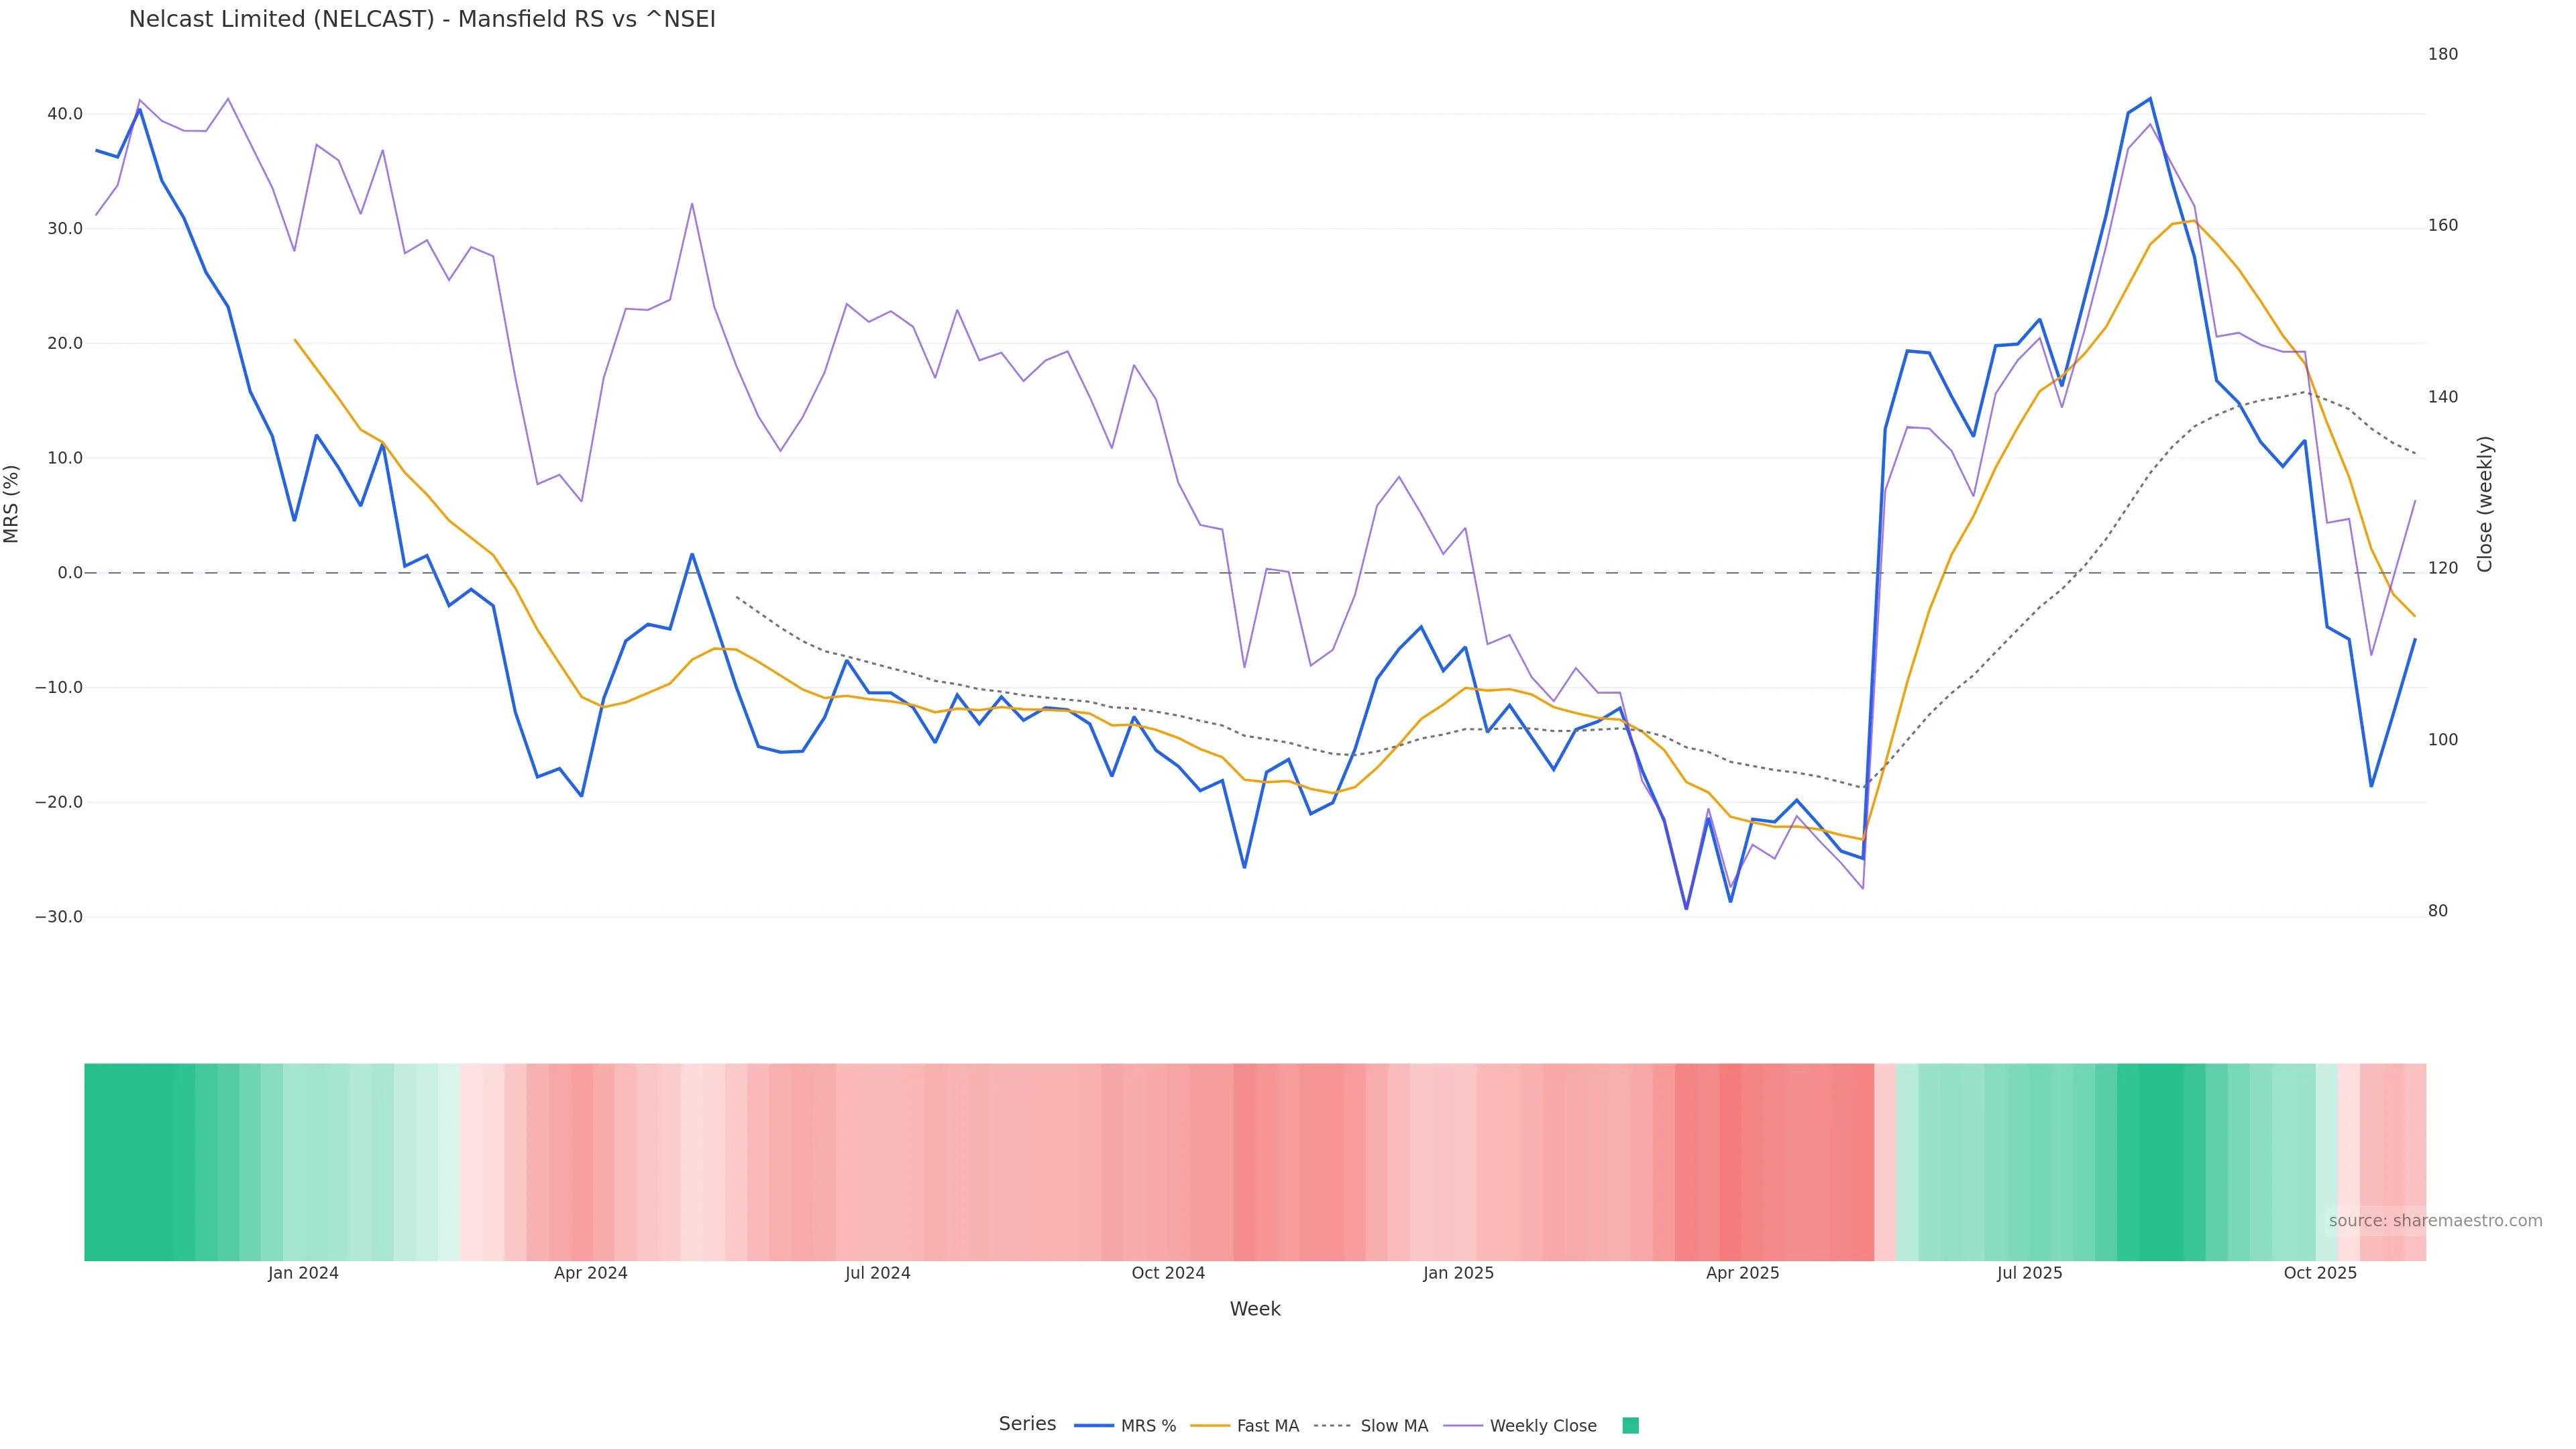Viewport: 2576px width, 1449px height.
Task: Click the Close (weekly) axis title
Action: click(2485, 504)
